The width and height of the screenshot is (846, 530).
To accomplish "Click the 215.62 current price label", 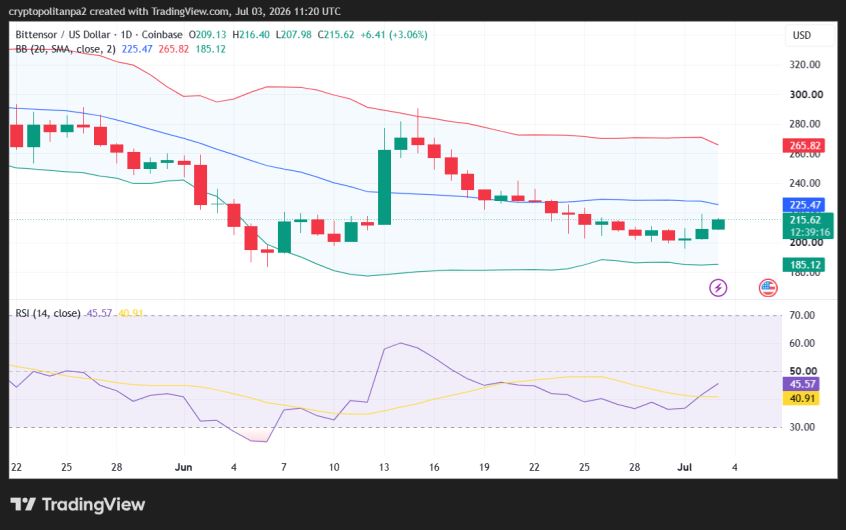I will point(807,220).
